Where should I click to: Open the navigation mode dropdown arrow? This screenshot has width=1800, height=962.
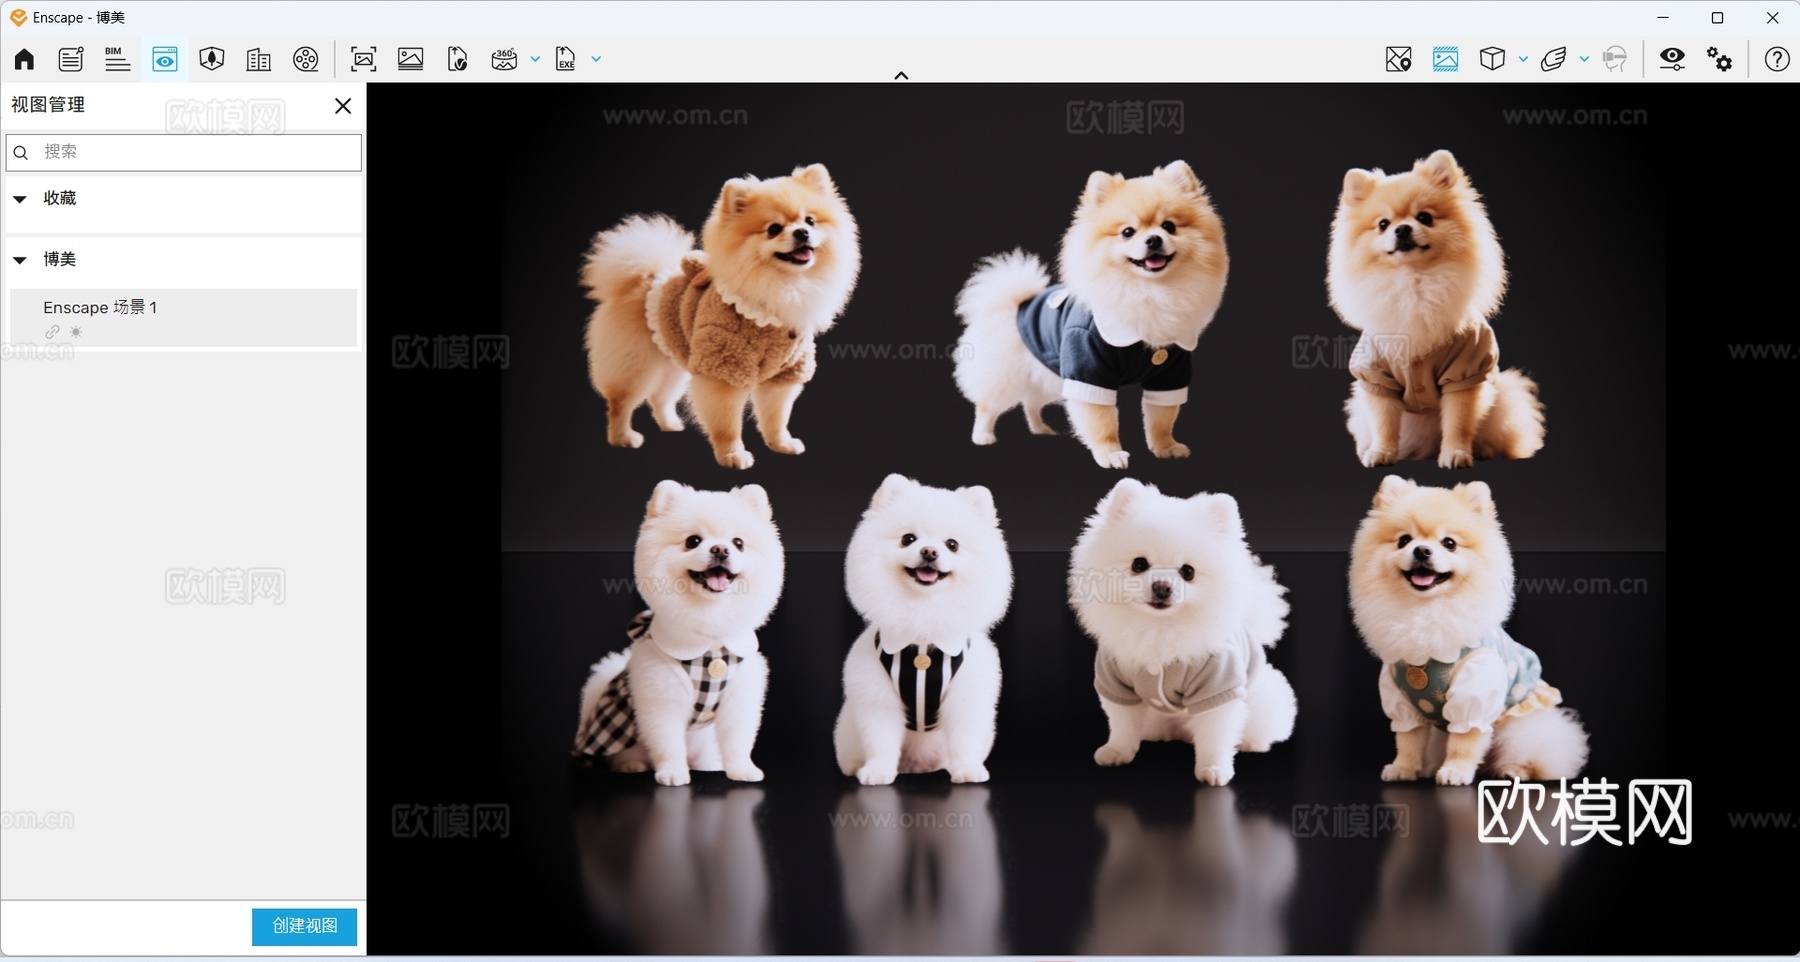(1584, 59)
